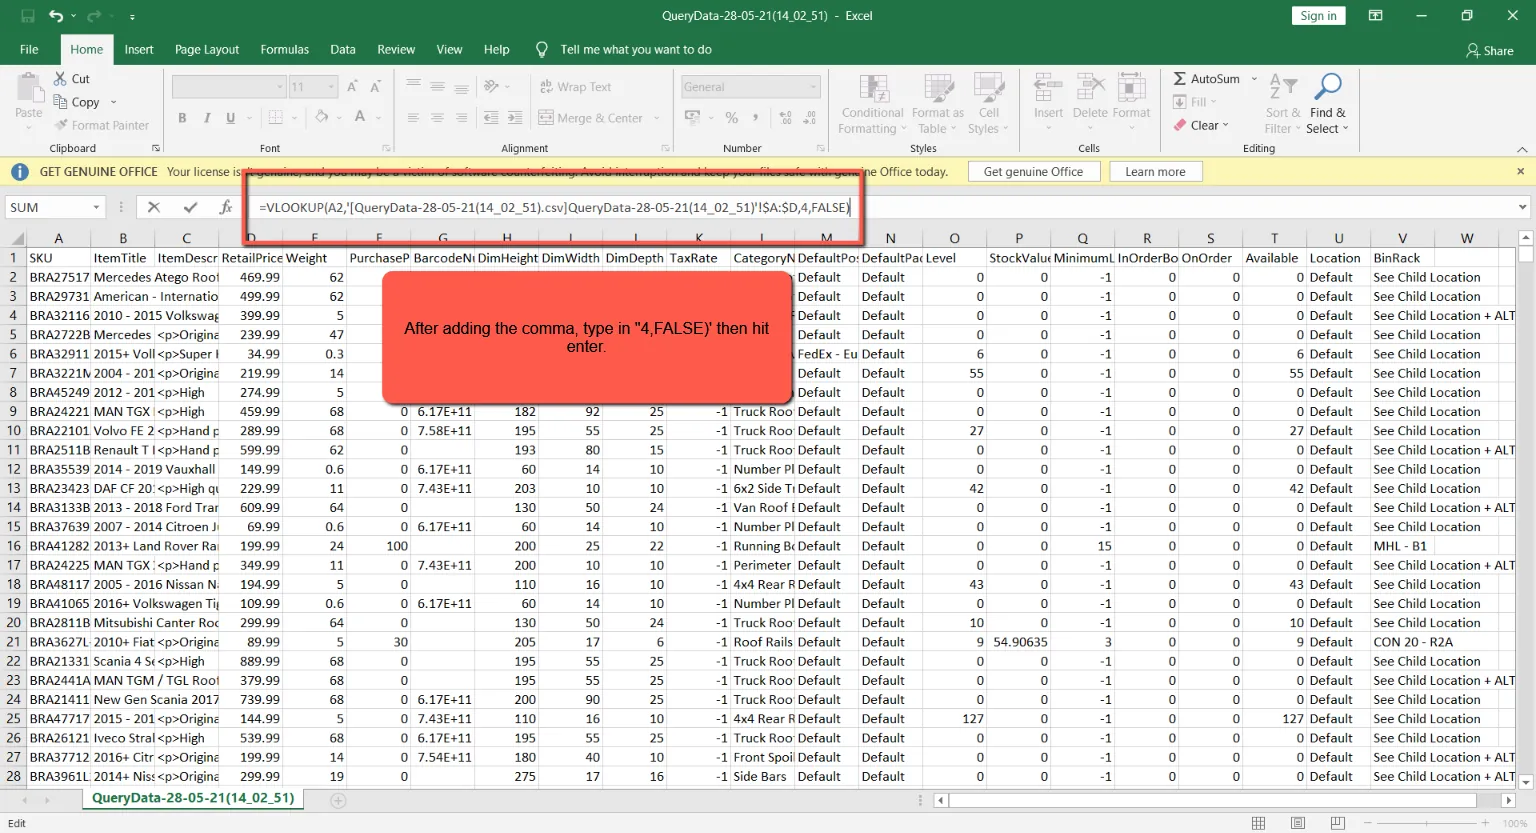Click Decrease Font Size icon
Viewport: 1536px width, 833px height.
point(374,87)
